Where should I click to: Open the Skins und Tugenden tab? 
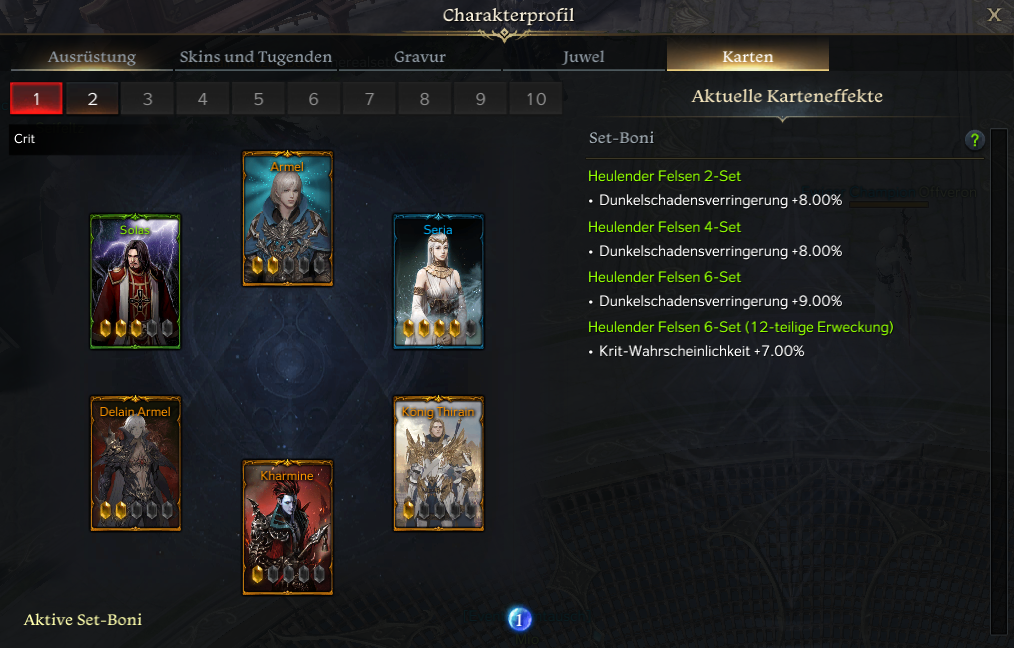coord(255,57)
